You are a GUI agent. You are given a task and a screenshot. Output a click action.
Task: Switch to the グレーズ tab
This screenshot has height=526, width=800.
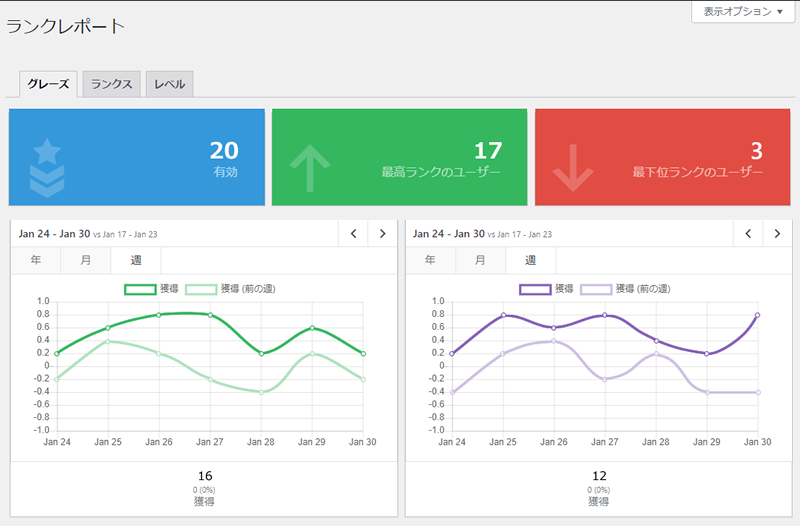point(48,84)
